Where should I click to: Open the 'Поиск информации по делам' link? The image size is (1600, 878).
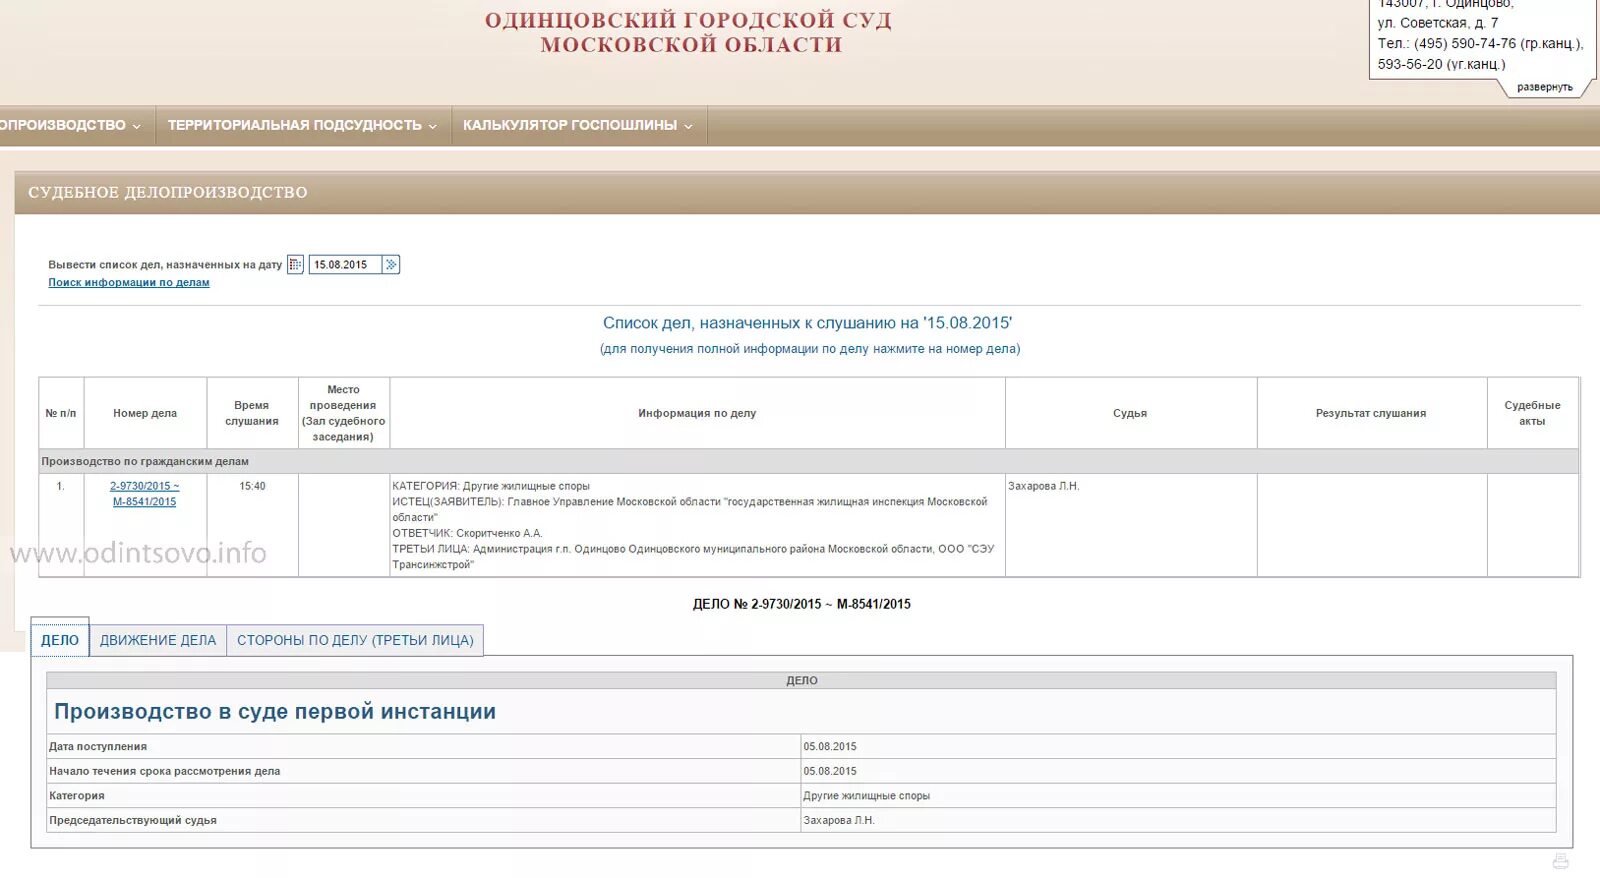[129, 282]
